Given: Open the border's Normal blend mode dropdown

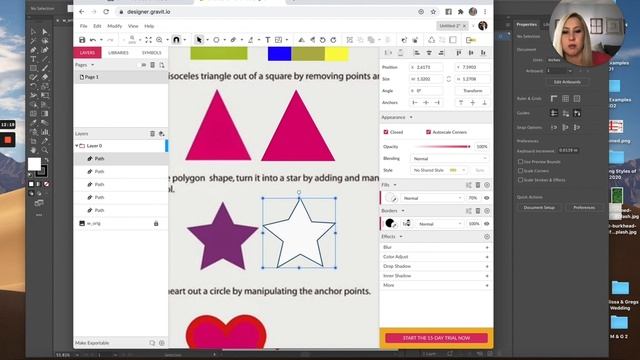Looking at the screenshot, I should pyautogui.click(x=440, y=224).
